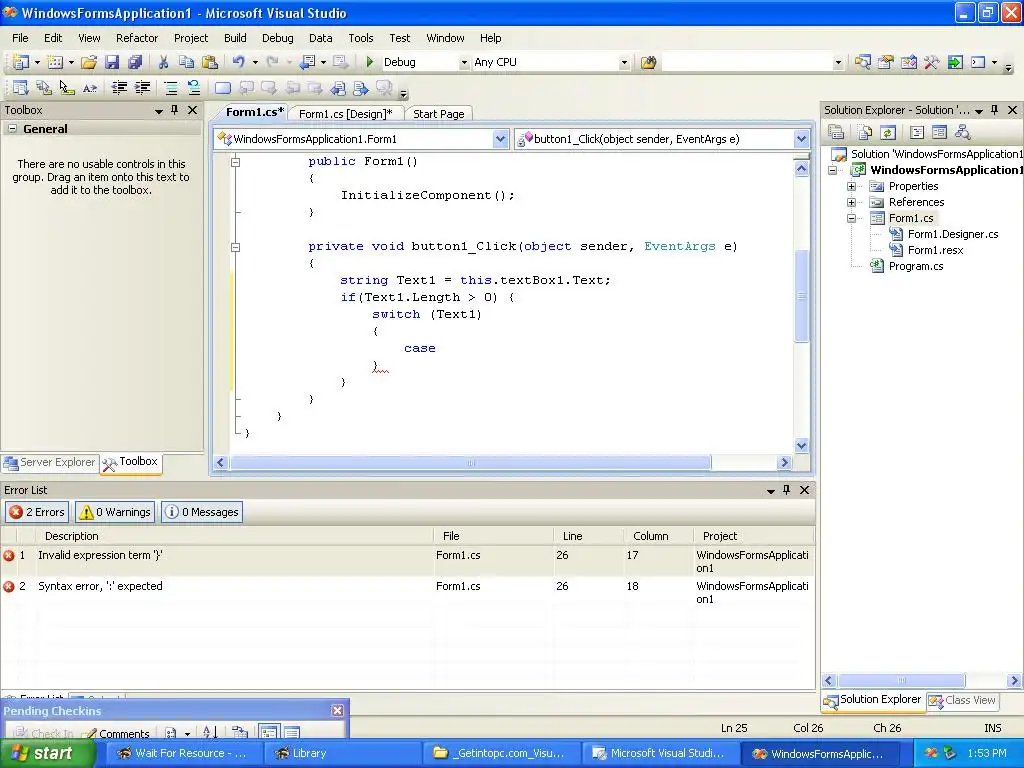Cut selection using the scissors icon
This screenshot has width=1024, height=768.
tap(163, 62)
